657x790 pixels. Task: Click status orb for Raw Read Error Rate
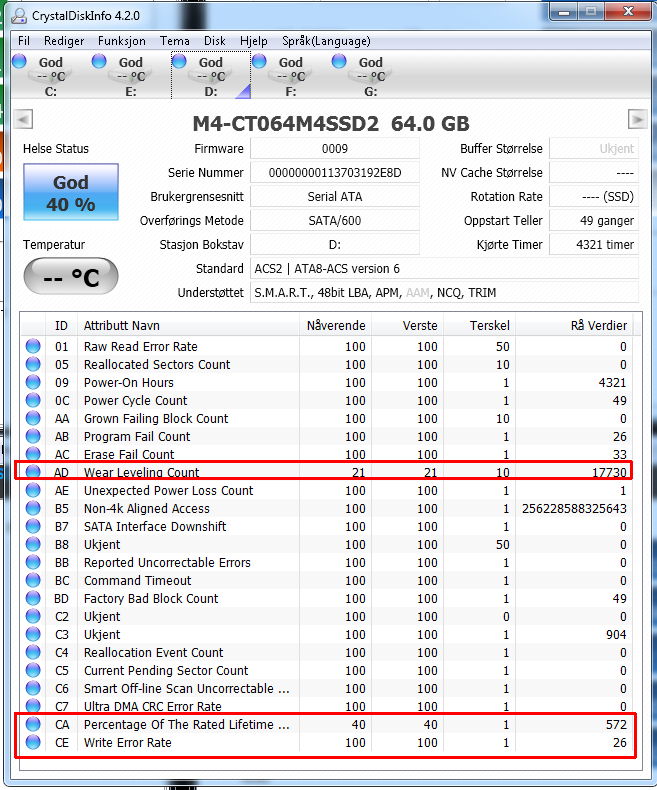click(x=33, y=346)
